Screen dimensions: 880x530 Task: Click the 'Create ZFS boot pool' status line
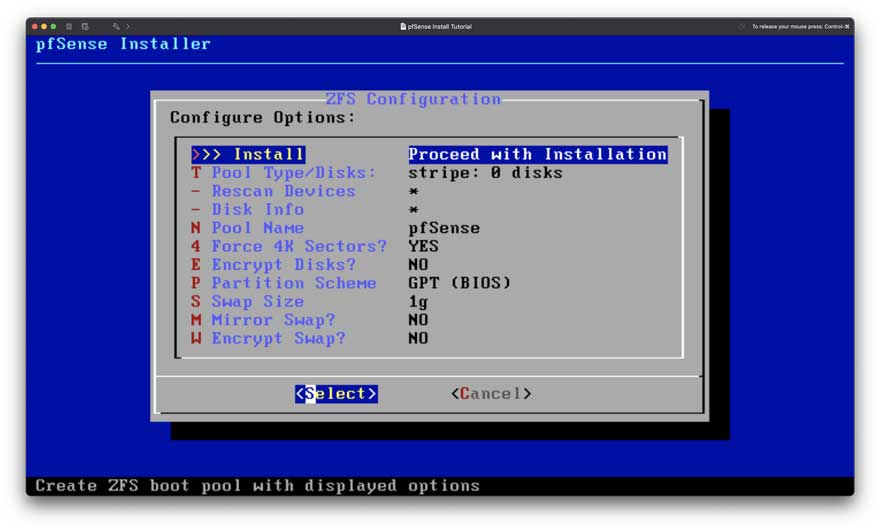tap(258, 486)
